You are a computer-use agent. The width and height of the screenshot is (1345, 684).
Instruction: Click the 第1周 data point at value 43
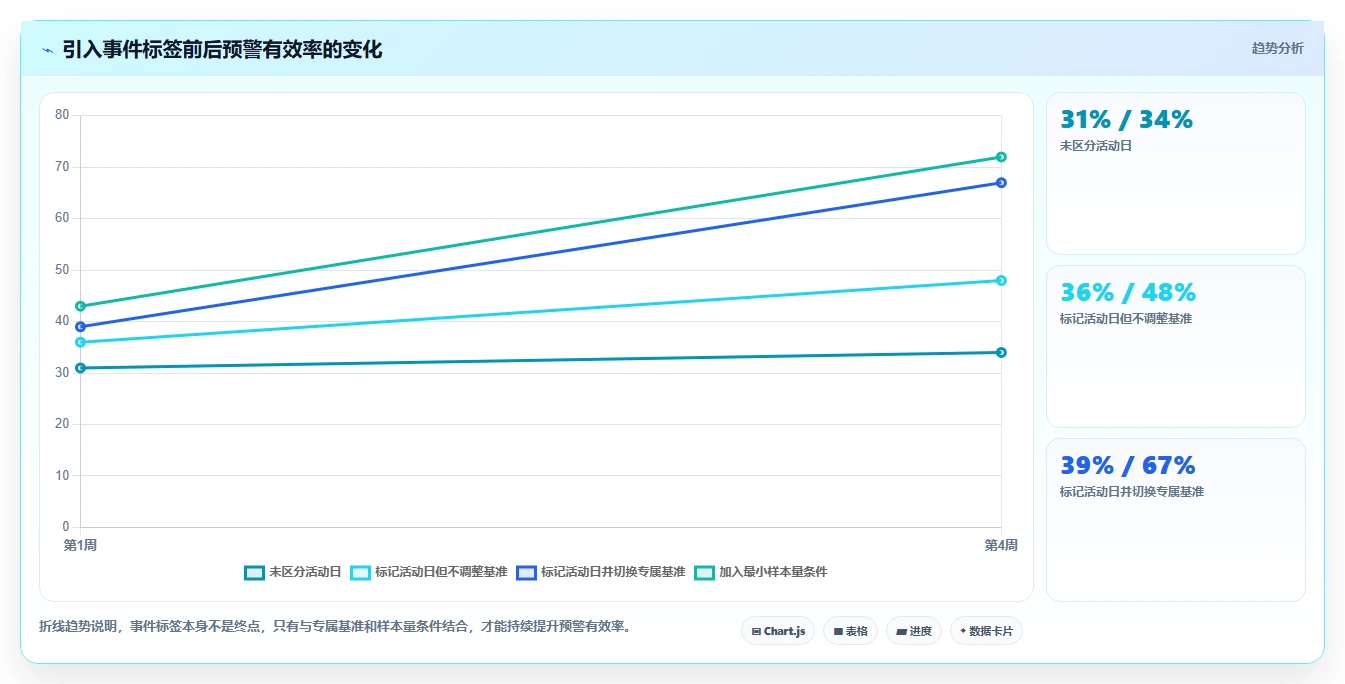80,306
